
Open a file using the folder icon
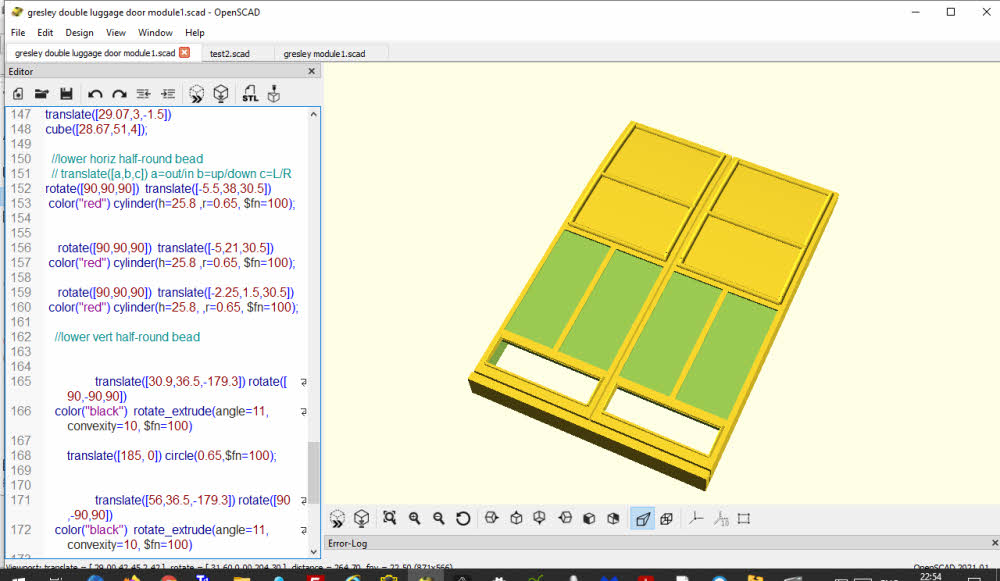pos(42,93)
